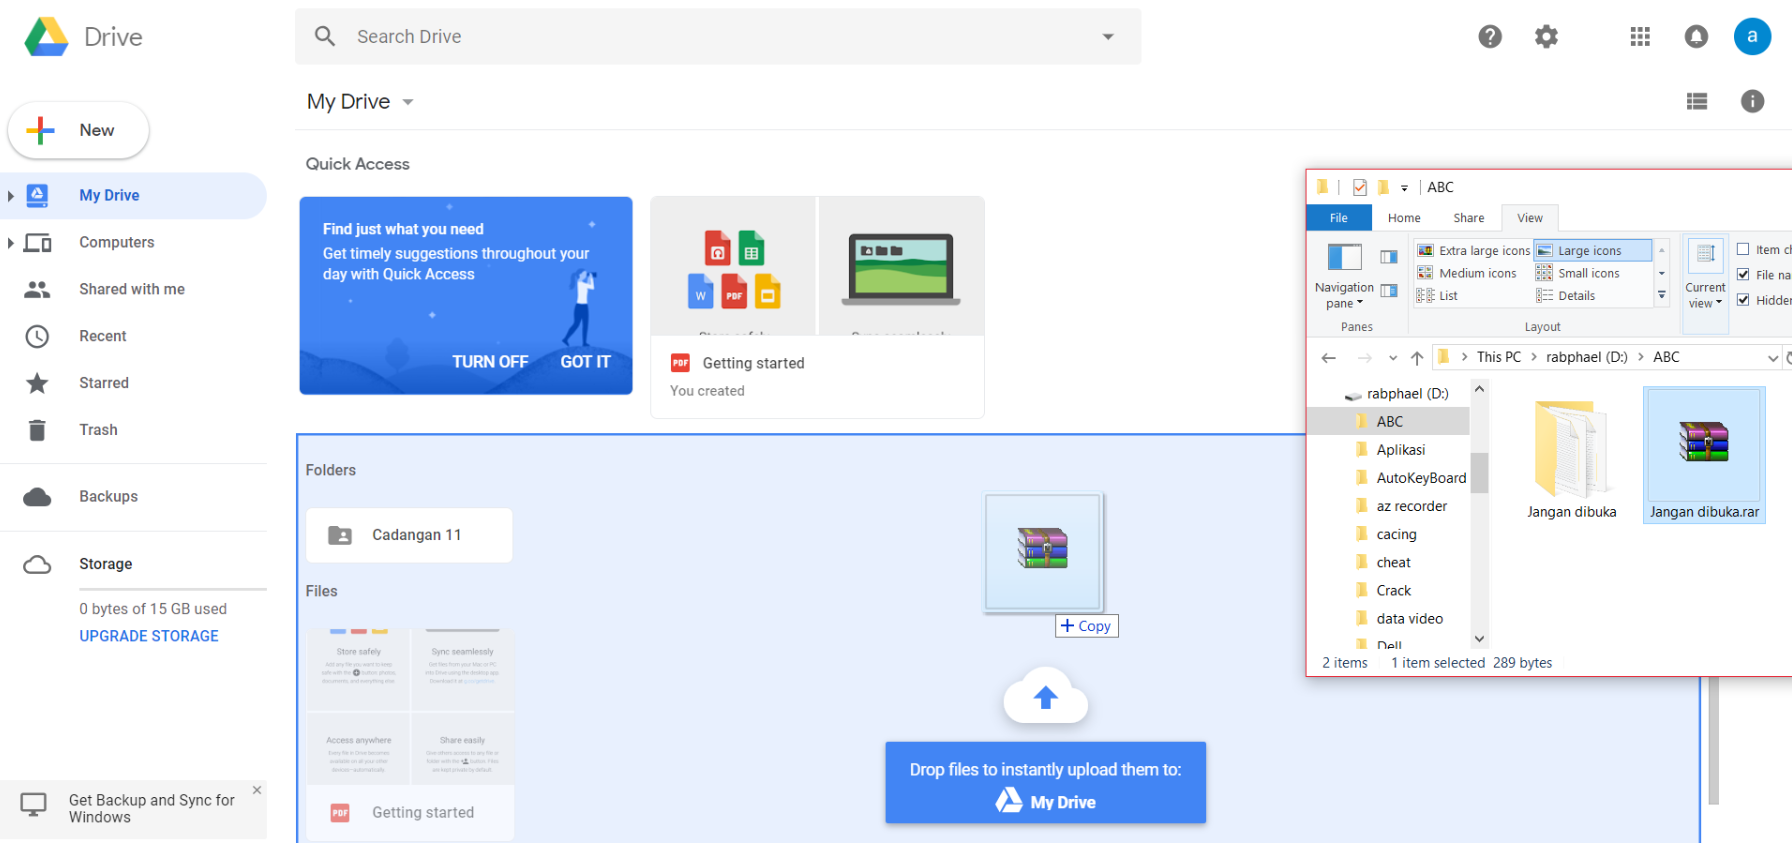Open Storage section
The height and width of the screenshot is (844, 1792).
click(106, 564)
